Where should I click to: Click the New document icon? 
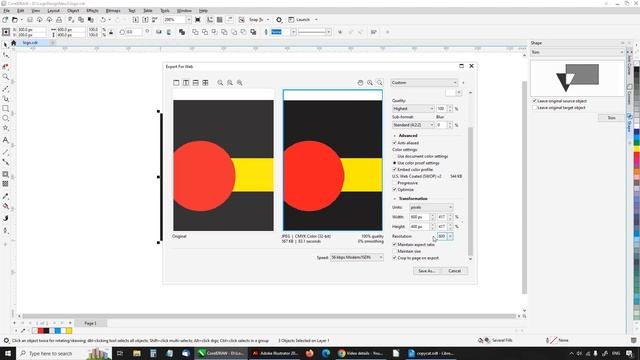coord(5,20)
